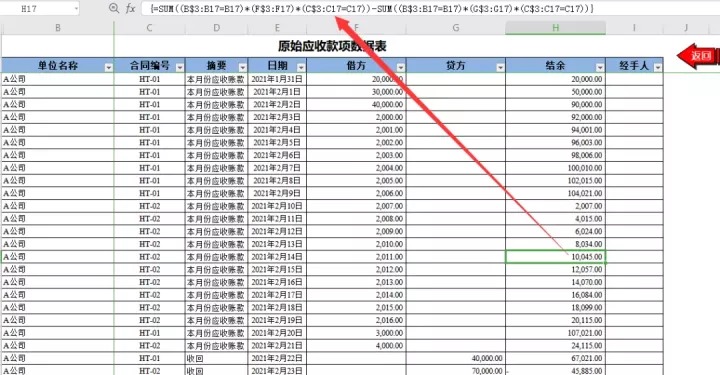The image size is (720, 375).
Task: Select column J header
Action: (686, 28)
